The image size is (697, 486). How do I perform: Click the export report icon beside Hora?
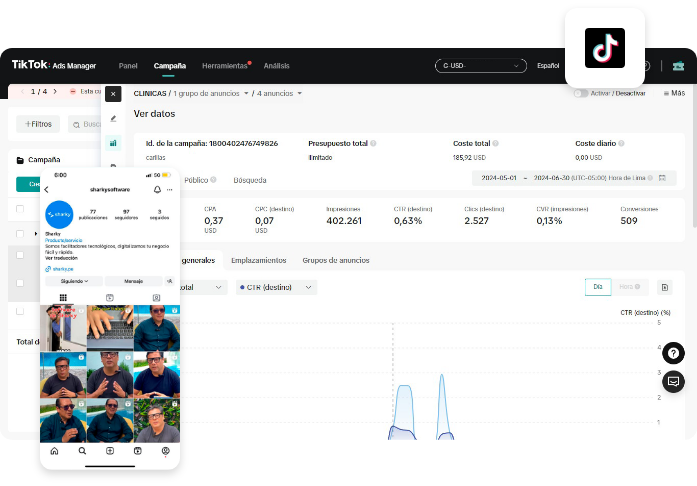[x=665, y=287]
